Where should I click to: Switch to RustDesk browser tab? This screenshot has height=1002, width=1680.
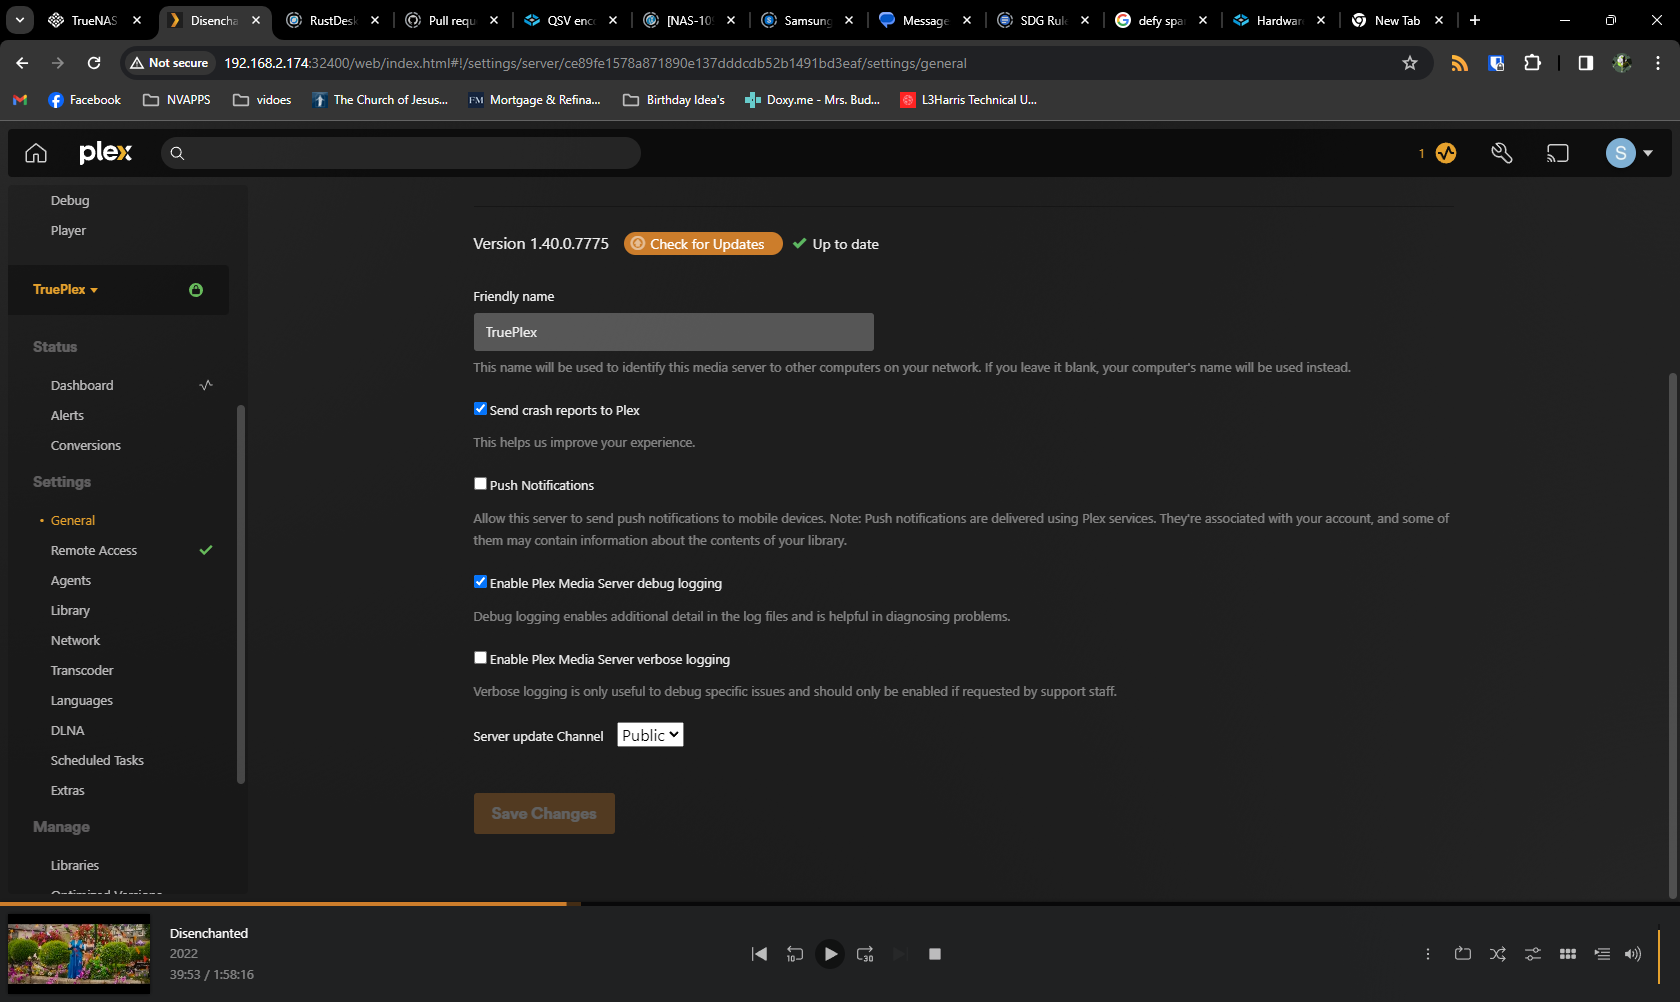(x=333, y=20)
